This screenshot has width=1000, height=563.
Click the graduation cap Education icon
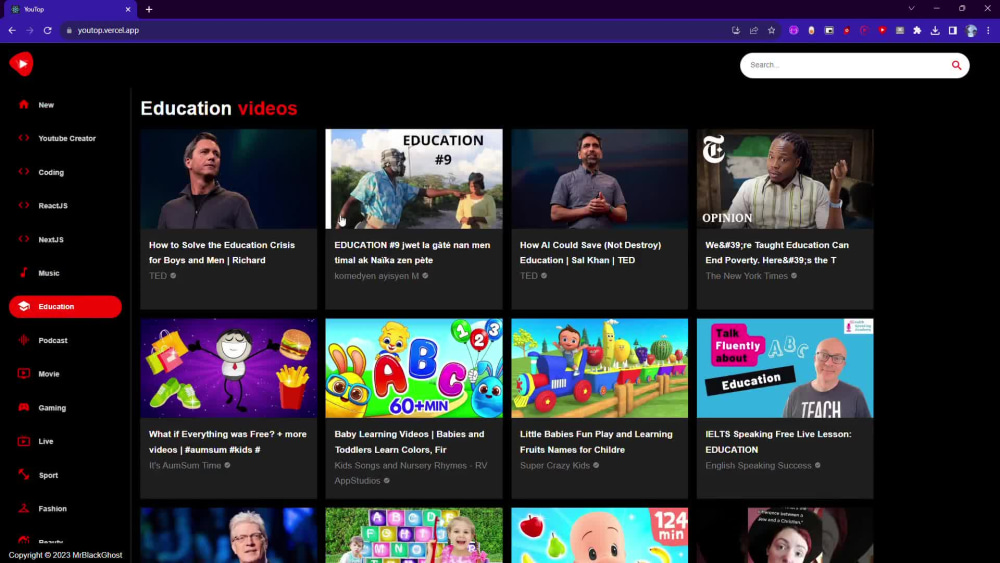point(24,306)
